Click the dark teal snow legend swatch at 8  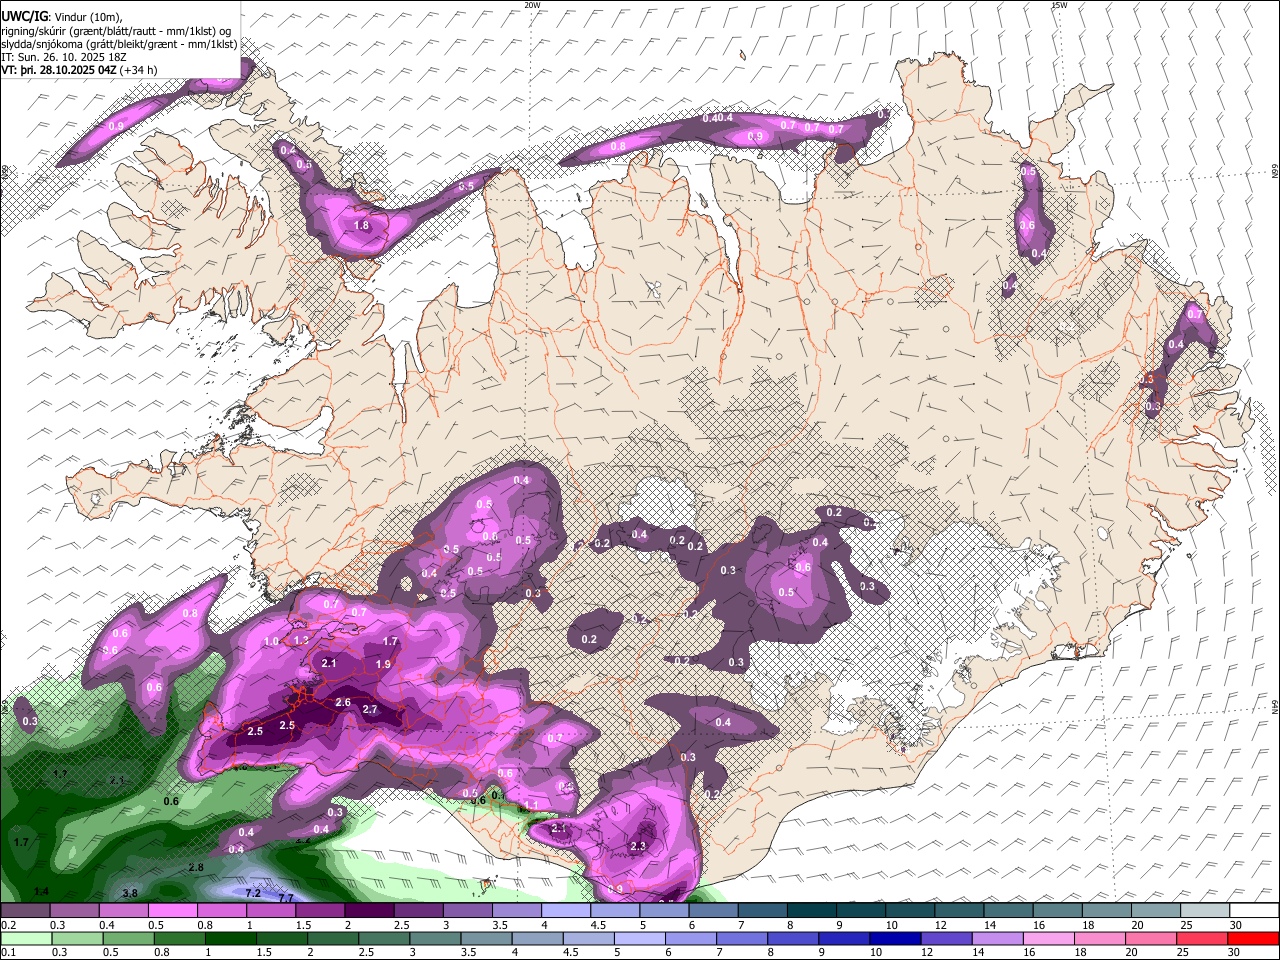[811, 911]
